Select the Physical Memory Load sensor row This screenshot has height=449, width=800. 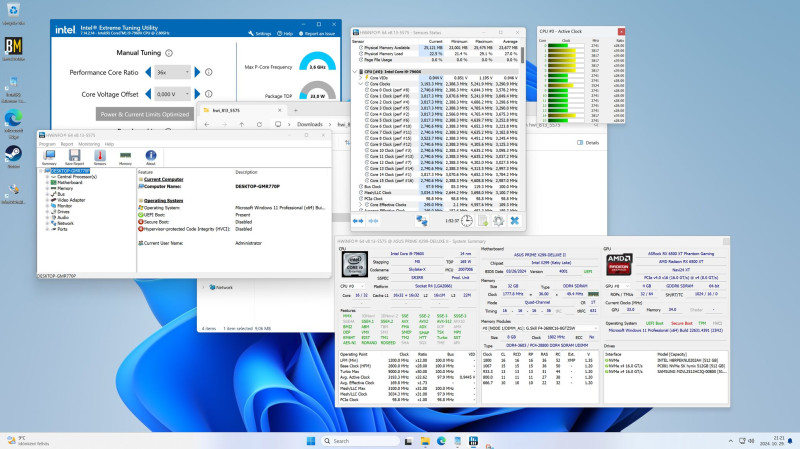[x=436, y=54]
